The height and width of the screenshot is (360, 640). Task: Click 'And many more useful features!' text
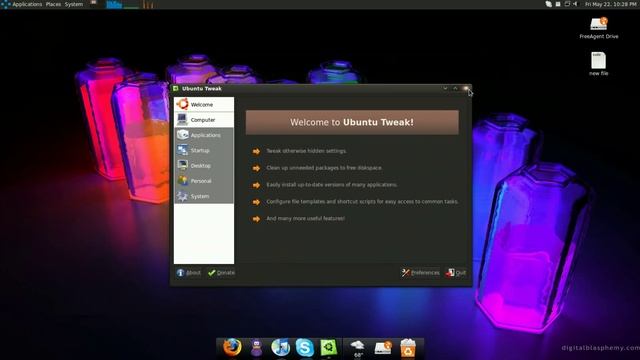coord(306,218)
